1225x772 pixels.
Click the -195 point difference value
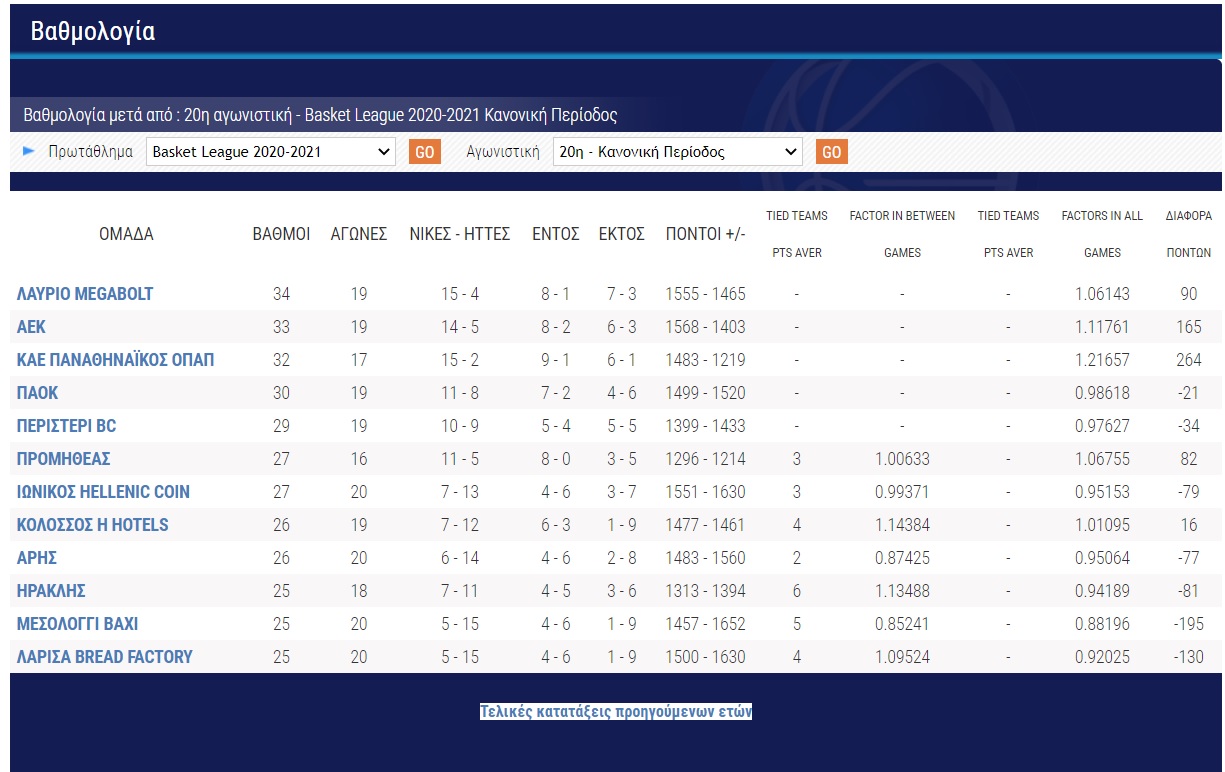1189,624
